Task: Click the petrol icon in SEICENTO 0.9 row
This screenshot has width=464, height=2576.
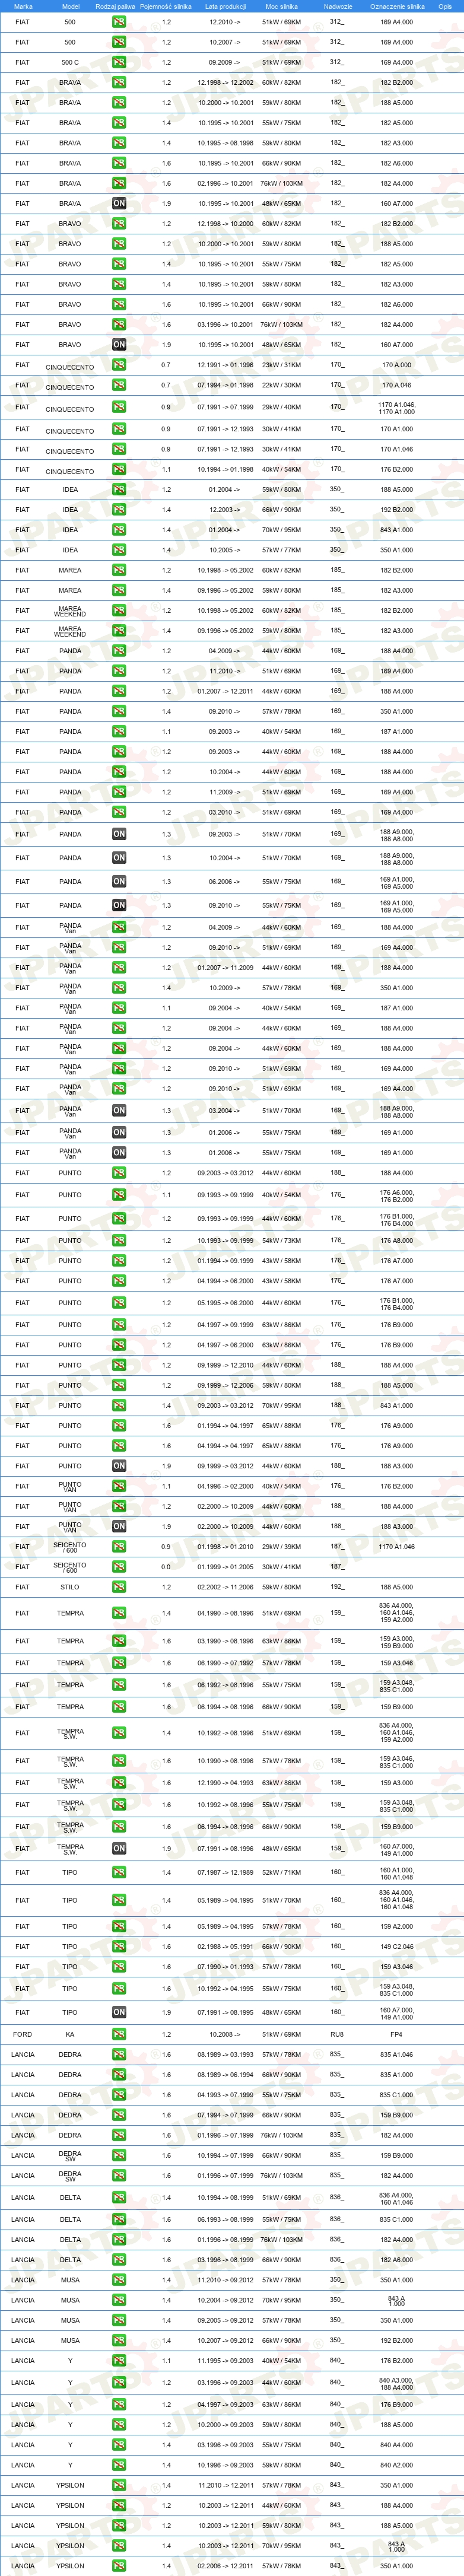Action: (x=119, y=1547)
